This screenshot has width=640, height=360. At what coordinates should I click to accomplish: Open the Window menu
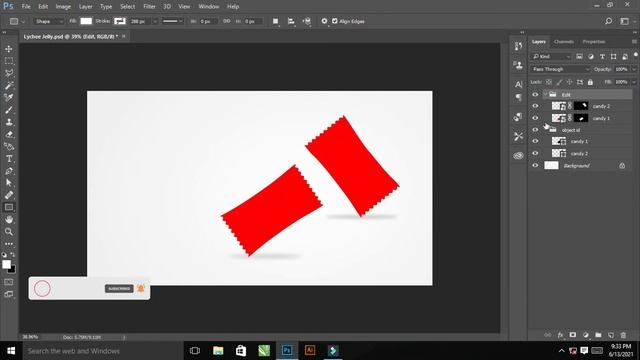[x=209, y=7]
